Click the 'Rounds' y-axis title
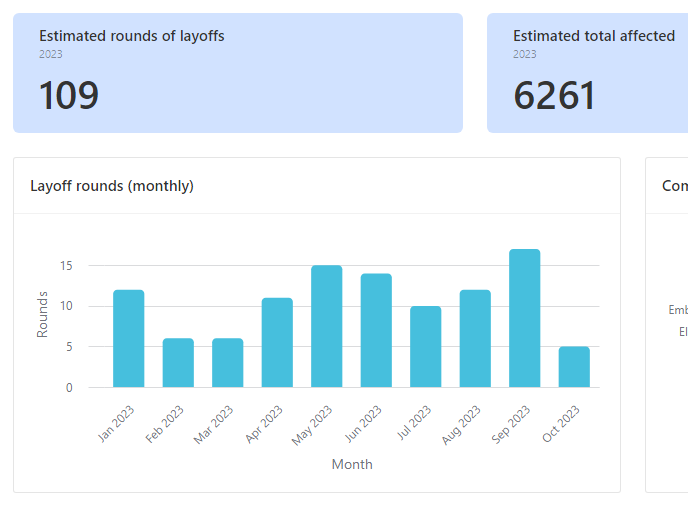 point(43,314)
